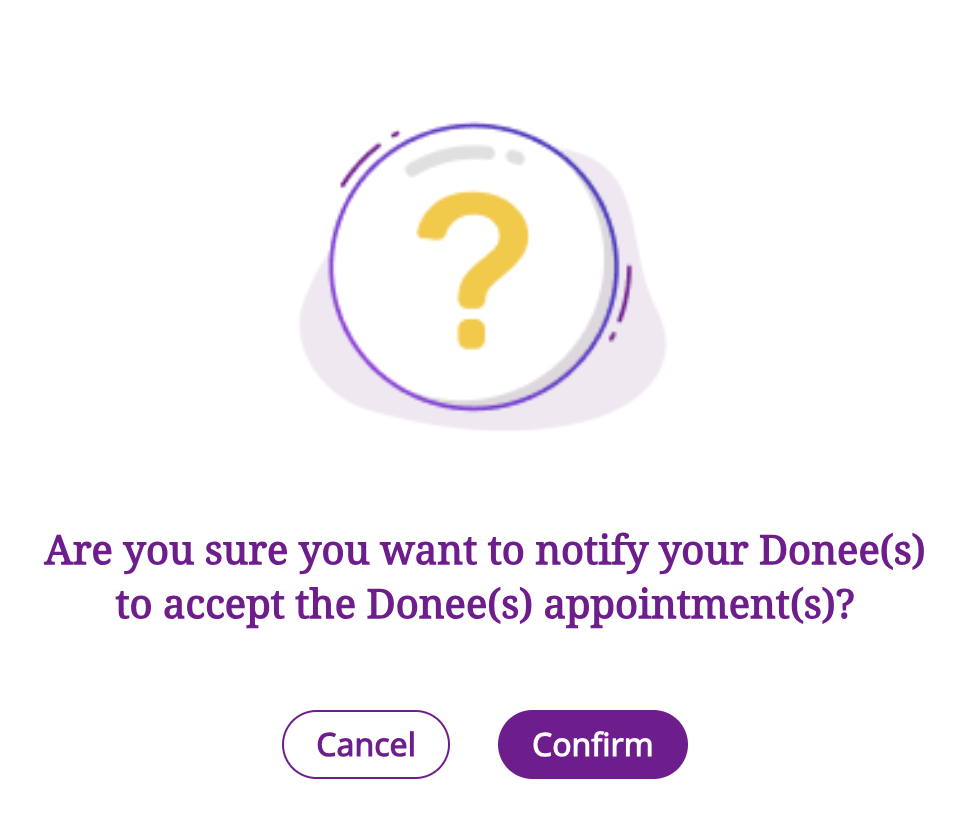Click the text "appointment(s)?"

point(699,606)
